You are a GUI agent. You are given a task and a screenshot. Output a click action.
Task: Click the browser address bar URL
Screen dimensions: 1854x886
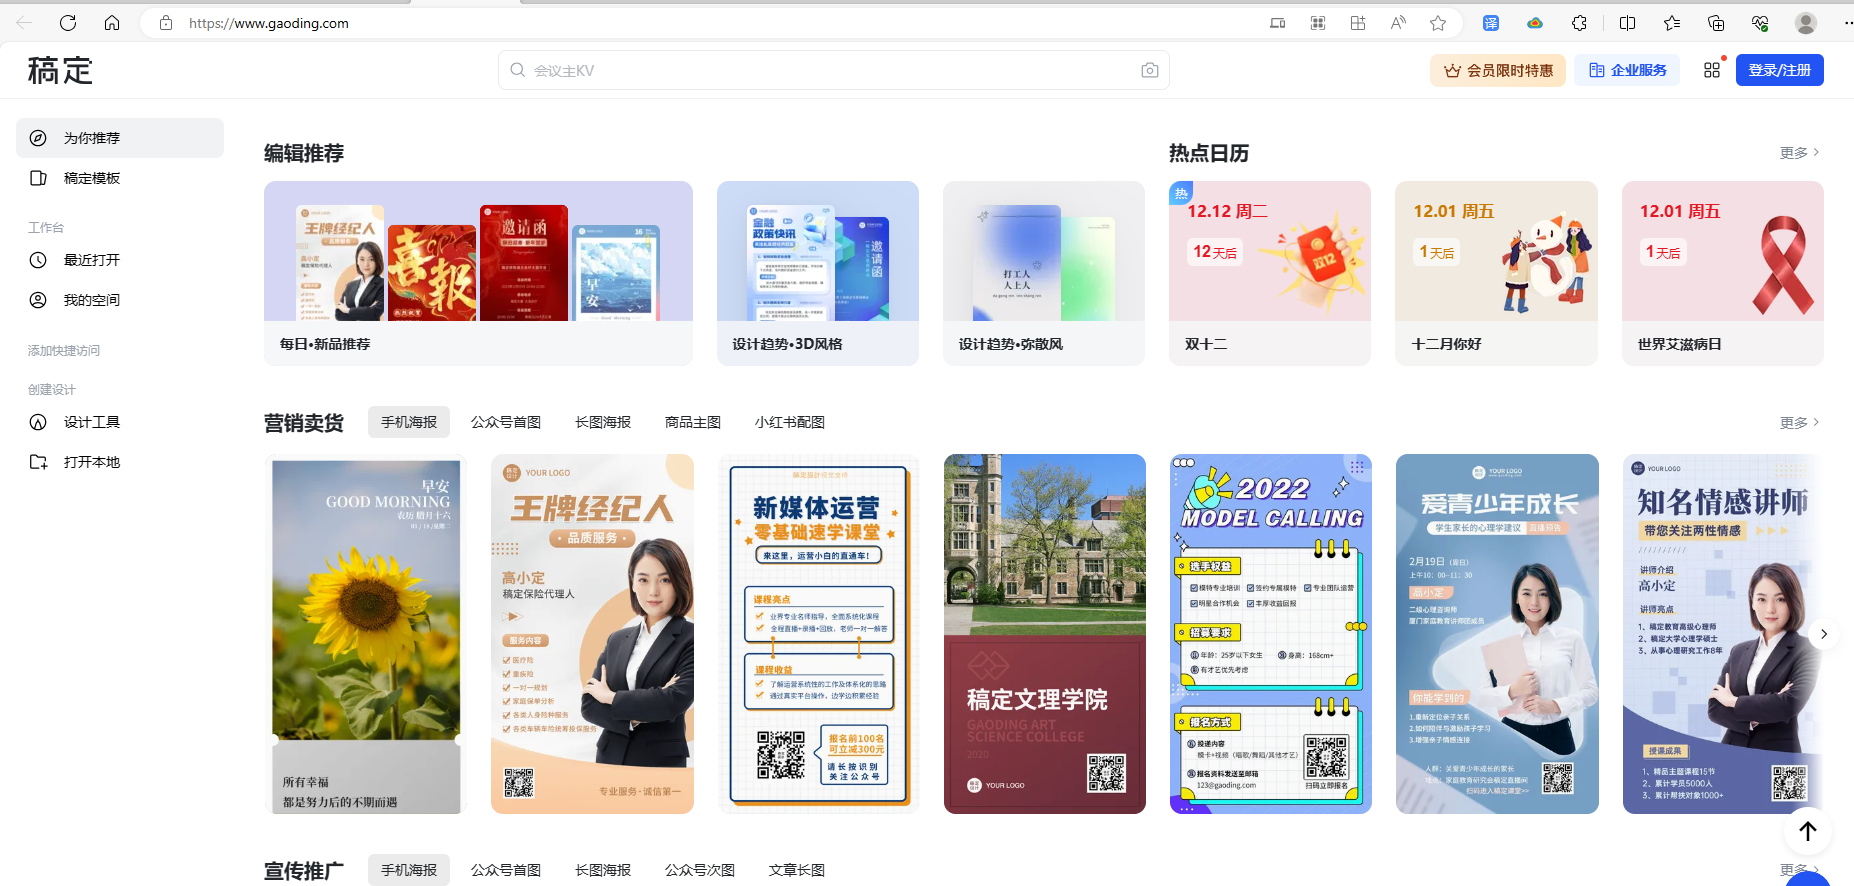[x=269, y=23]
